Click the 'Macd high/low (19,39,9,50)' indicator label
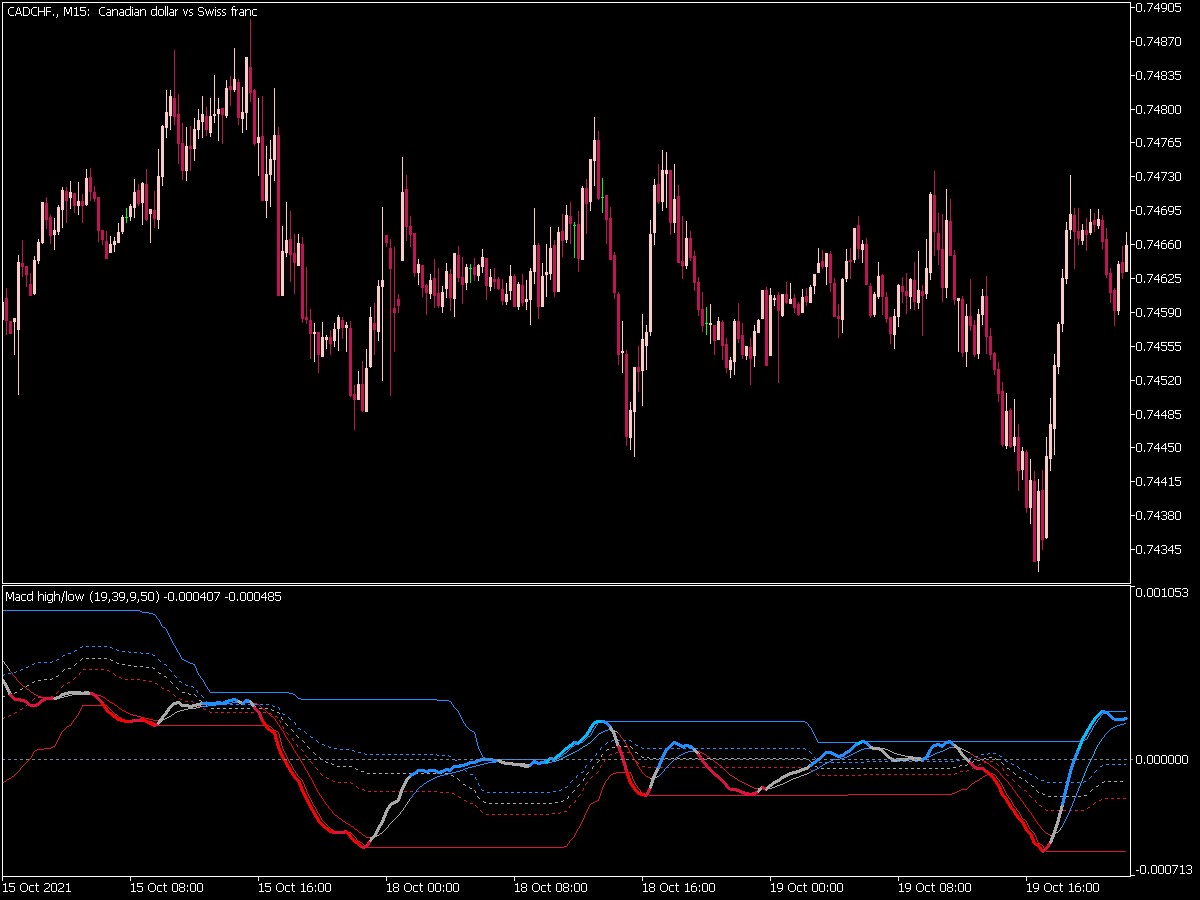This screenshot has height=900, width=1200. click(81, 597)
